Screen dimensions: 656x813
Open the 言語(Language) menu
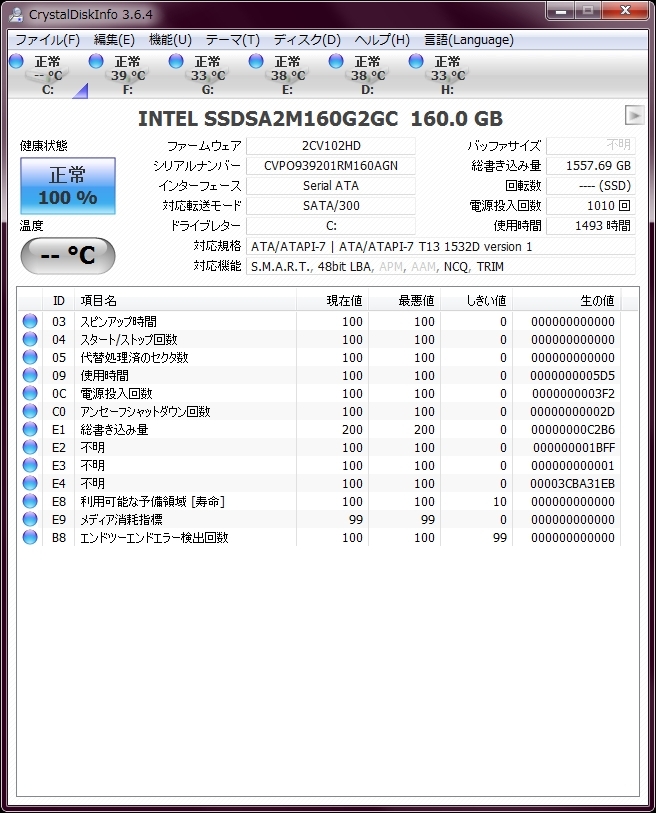469,40
